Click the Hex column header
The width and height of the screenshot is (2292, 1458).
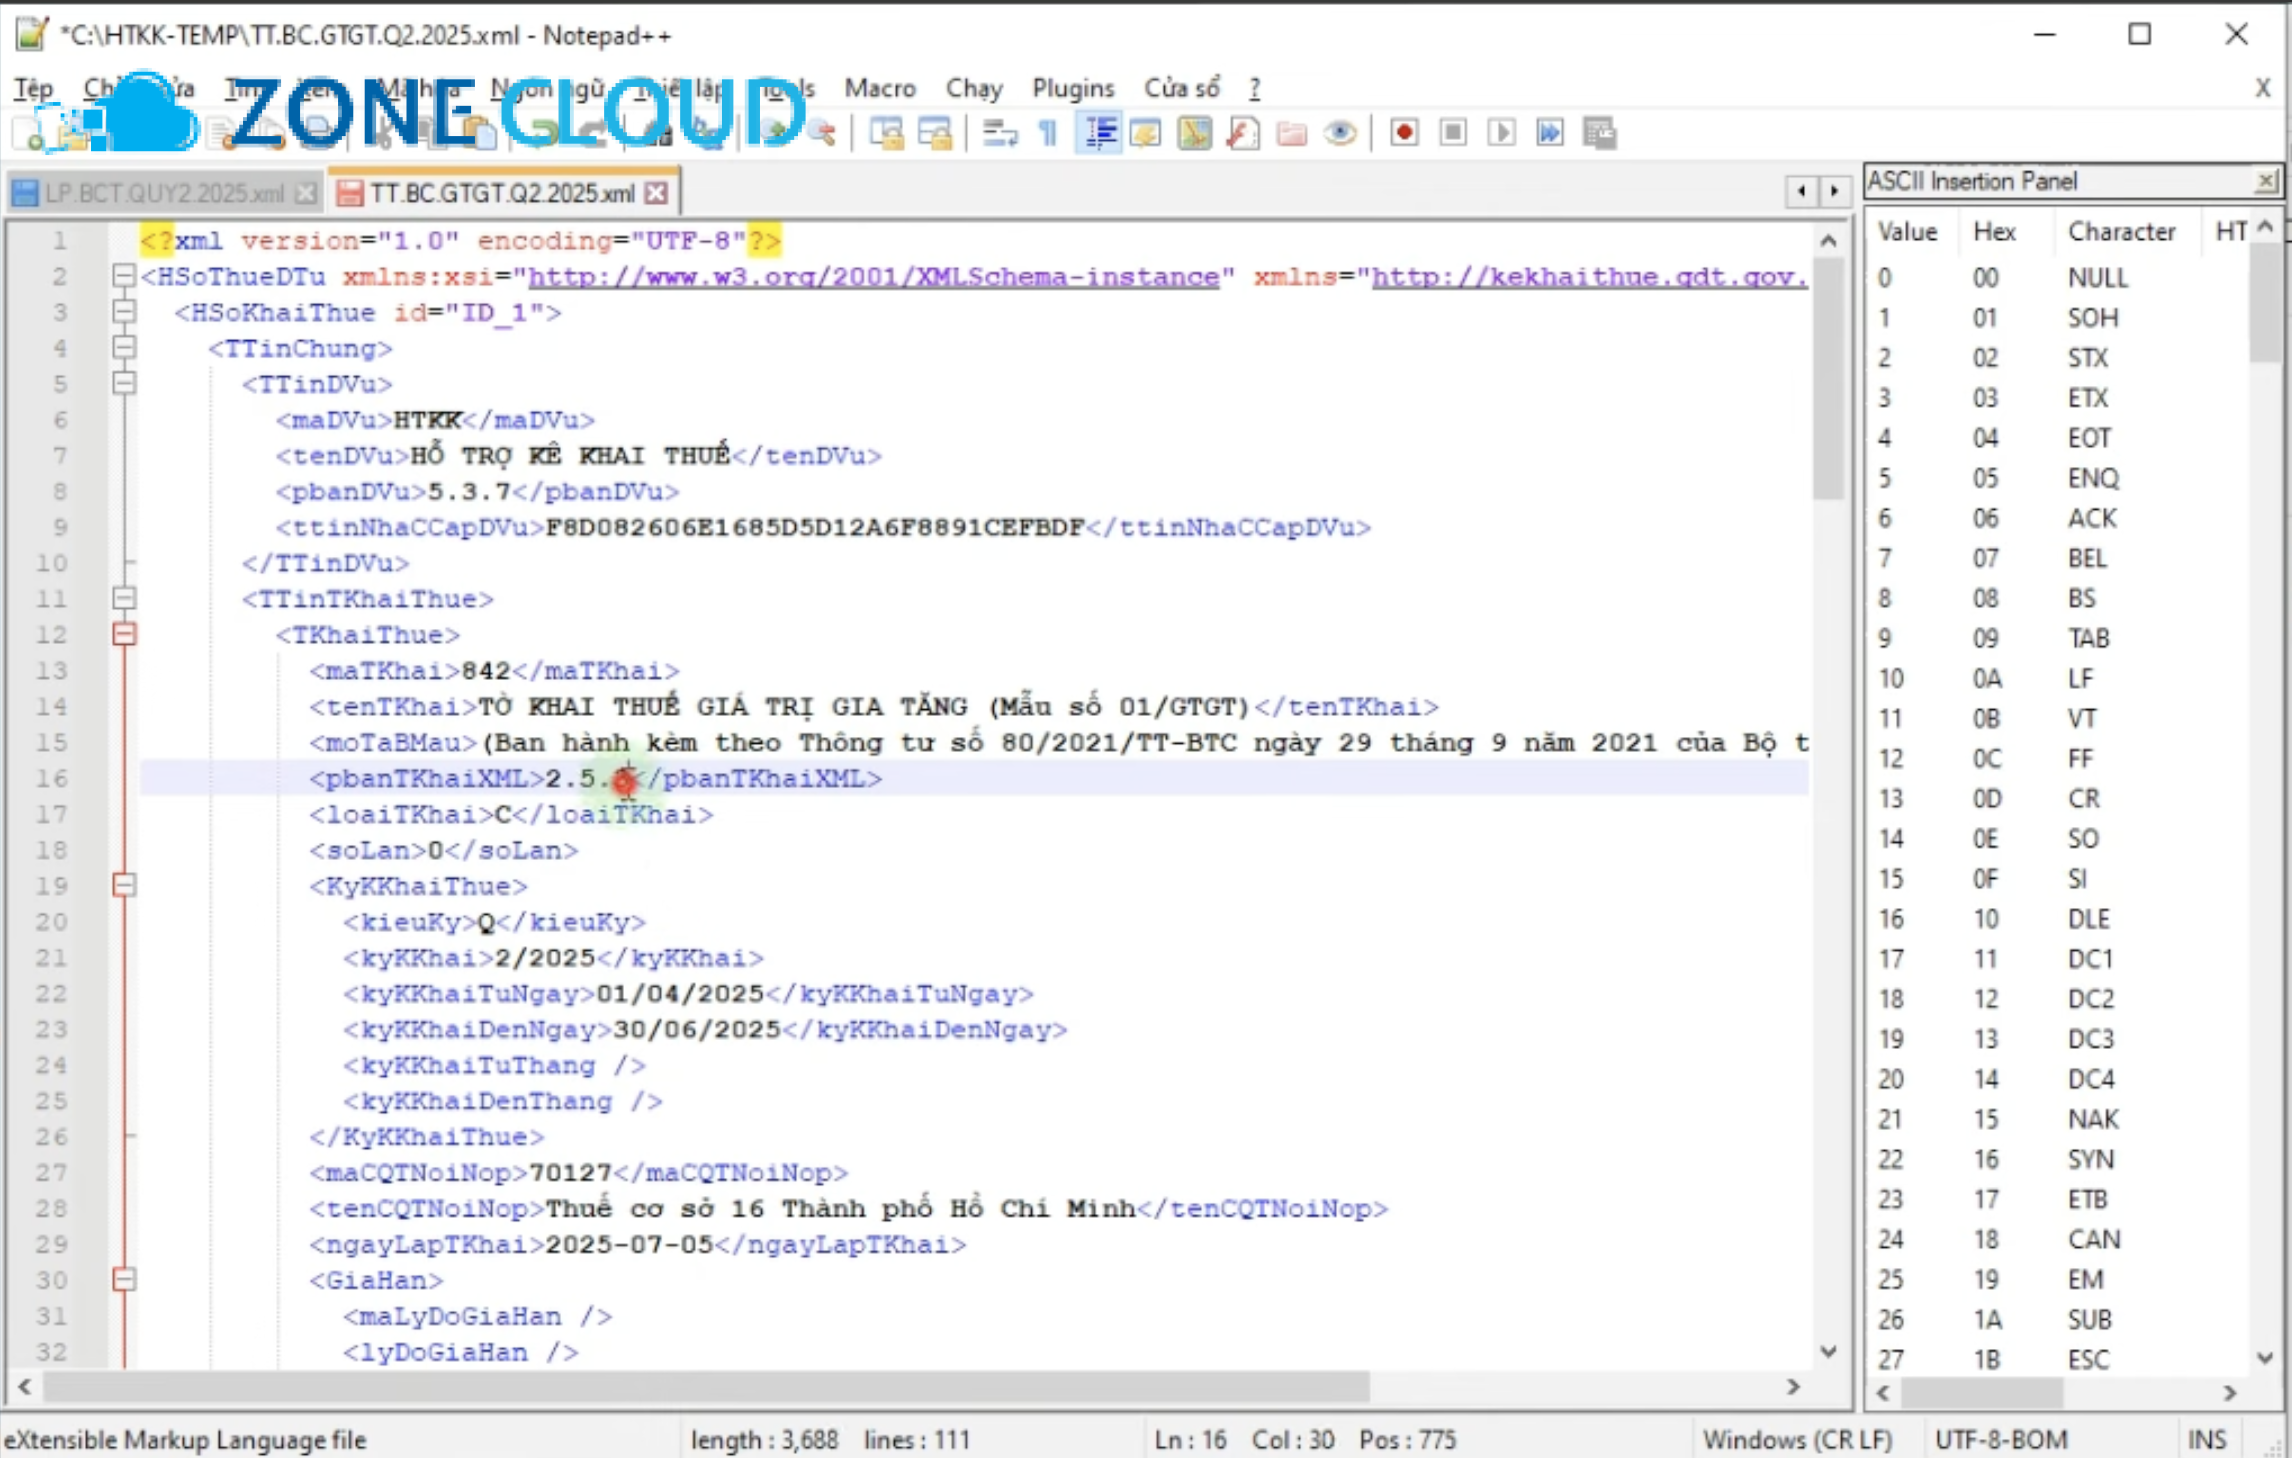click(1994, 232)
